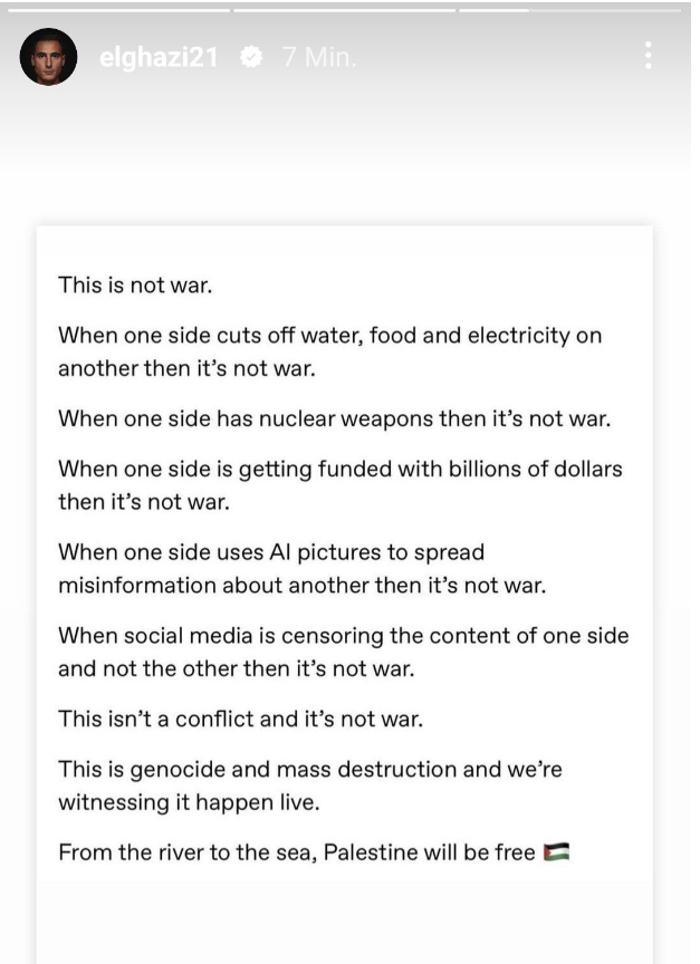Viewport: 700px width, 964px height.
Task: Click the line "witnessing it happen live."
Action: pos(189,803)
